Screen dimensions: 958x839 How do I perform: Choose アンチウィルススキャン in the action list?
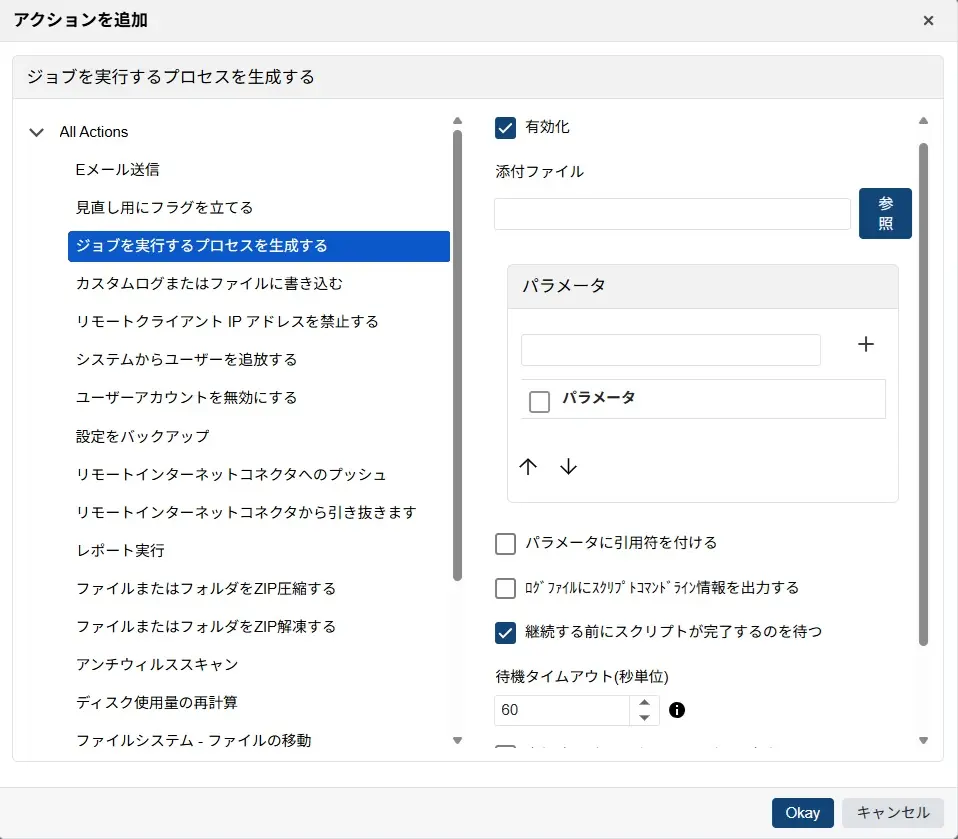pyautogui.click(x=157, y=664)
